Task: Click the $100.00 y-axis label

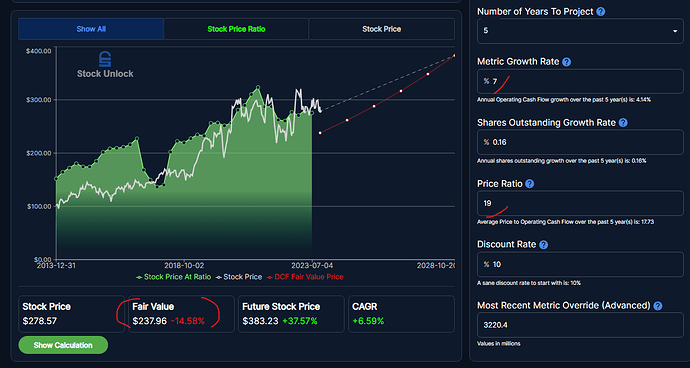Action: [x=39, y=206]
